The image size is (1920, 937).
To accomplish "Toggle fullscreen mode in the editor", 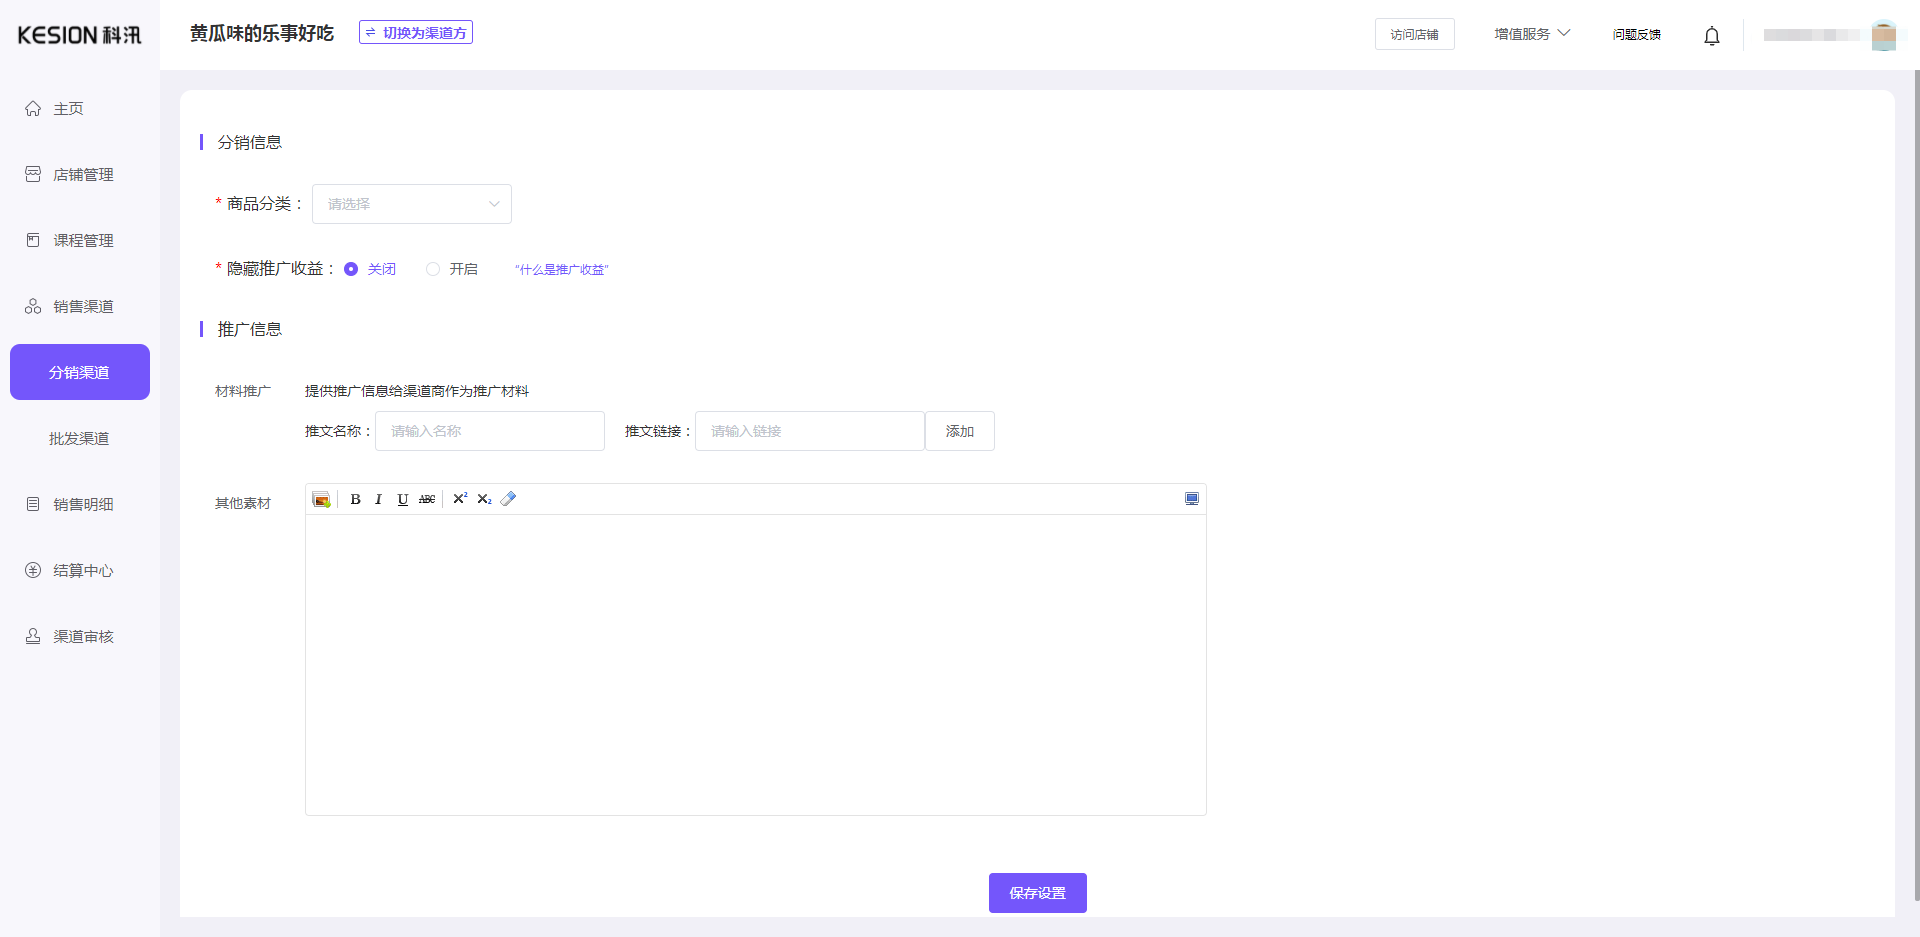I will click(x=1191, y=499).
